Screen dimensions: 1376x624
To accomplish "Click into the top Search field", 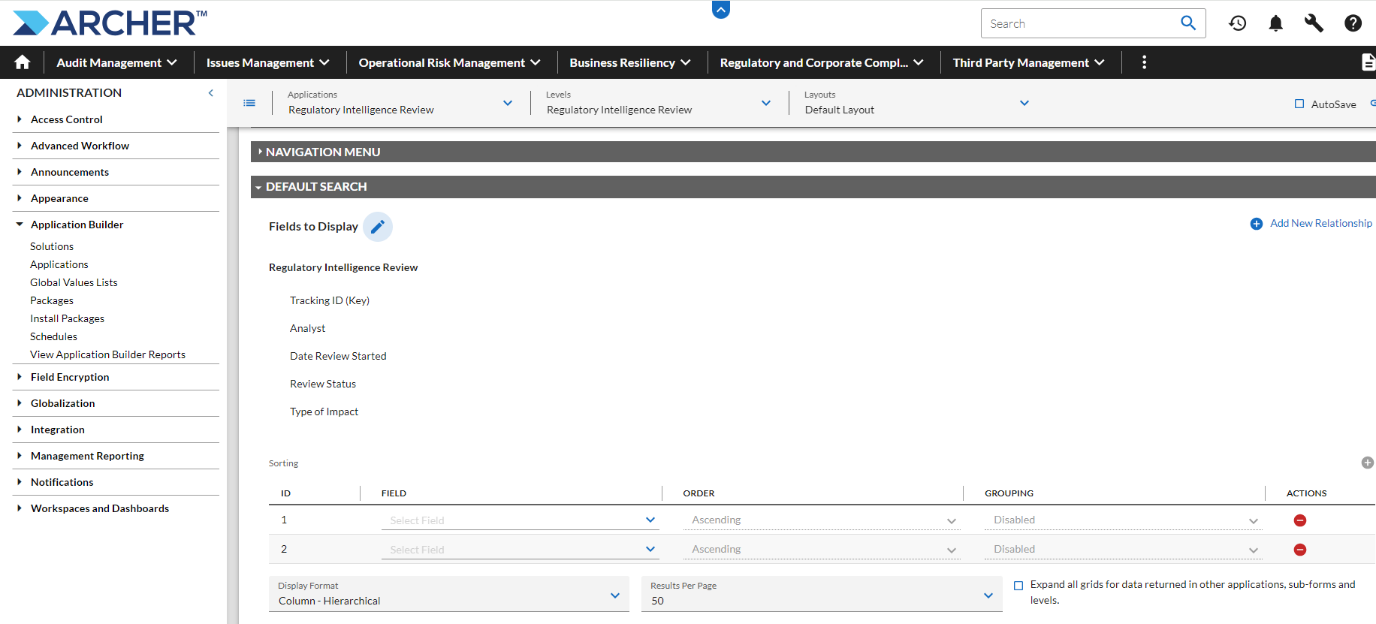I will pos(1080,23).
